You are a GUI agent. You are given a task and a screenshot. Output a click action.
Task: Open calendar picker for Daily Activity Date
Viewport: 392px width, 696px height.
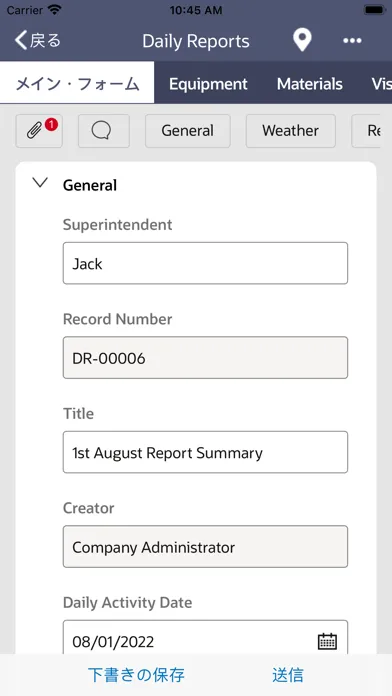pos(327,641)
